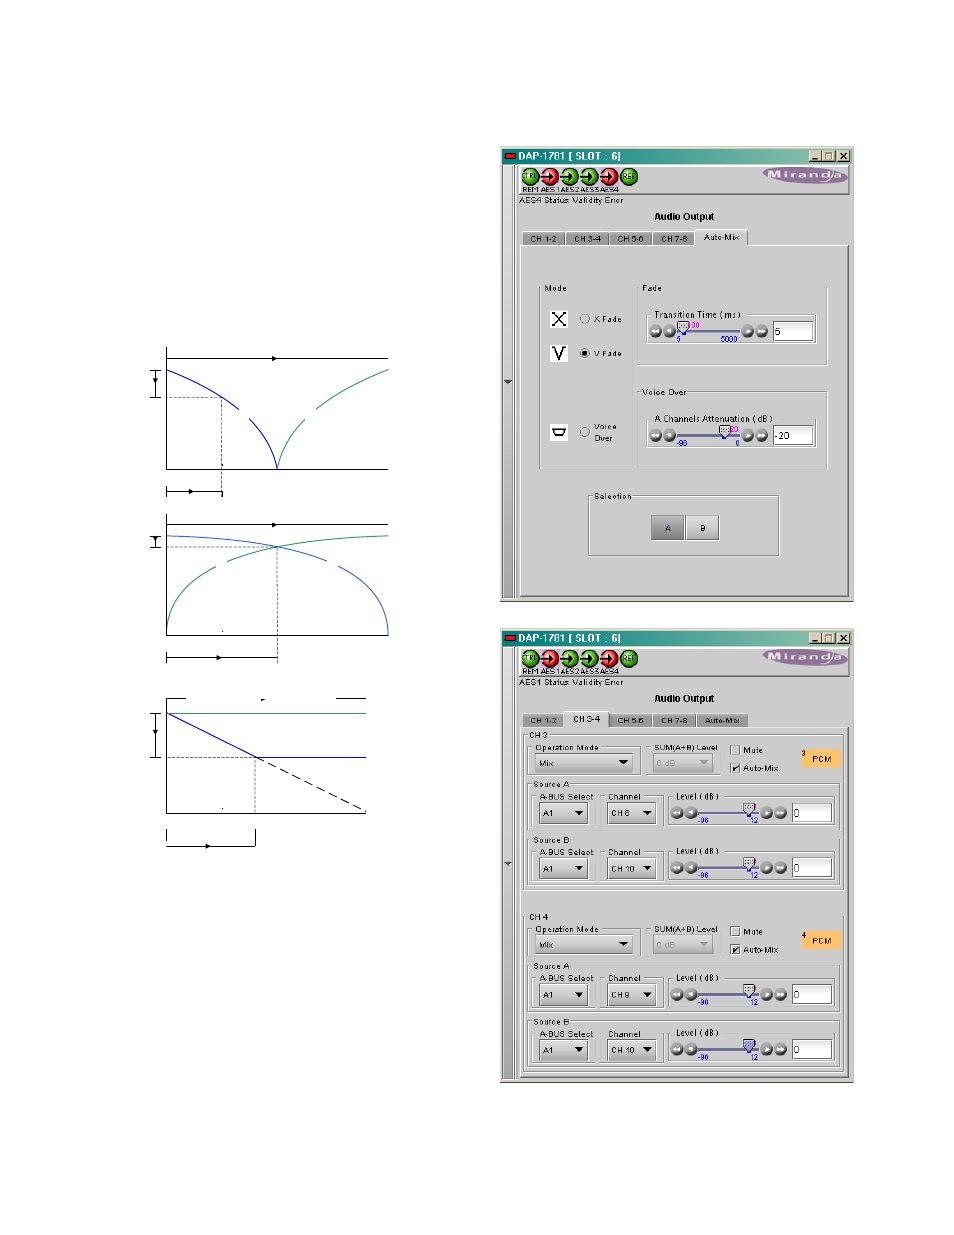The image size is (954, 1235).
Task: Click the V Fade mode icon
Action: 559,353
